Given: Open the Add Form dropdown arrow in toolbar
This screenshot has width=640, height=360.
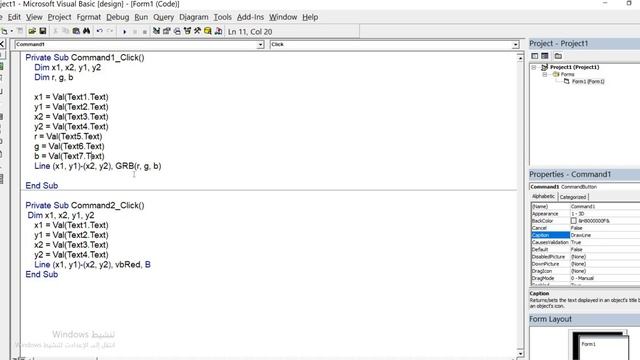Looking at the screenshot, I should [x=11, y=31].
